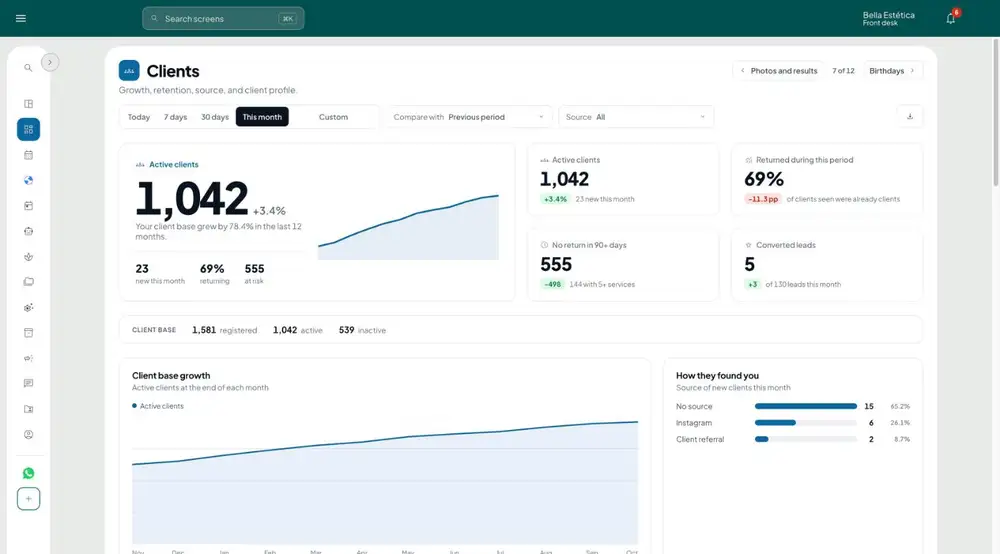This screenshot has height=554, width=1000.
Task: Select the Custom period tab
Action: pyautogui.click(x=333, y=117)
